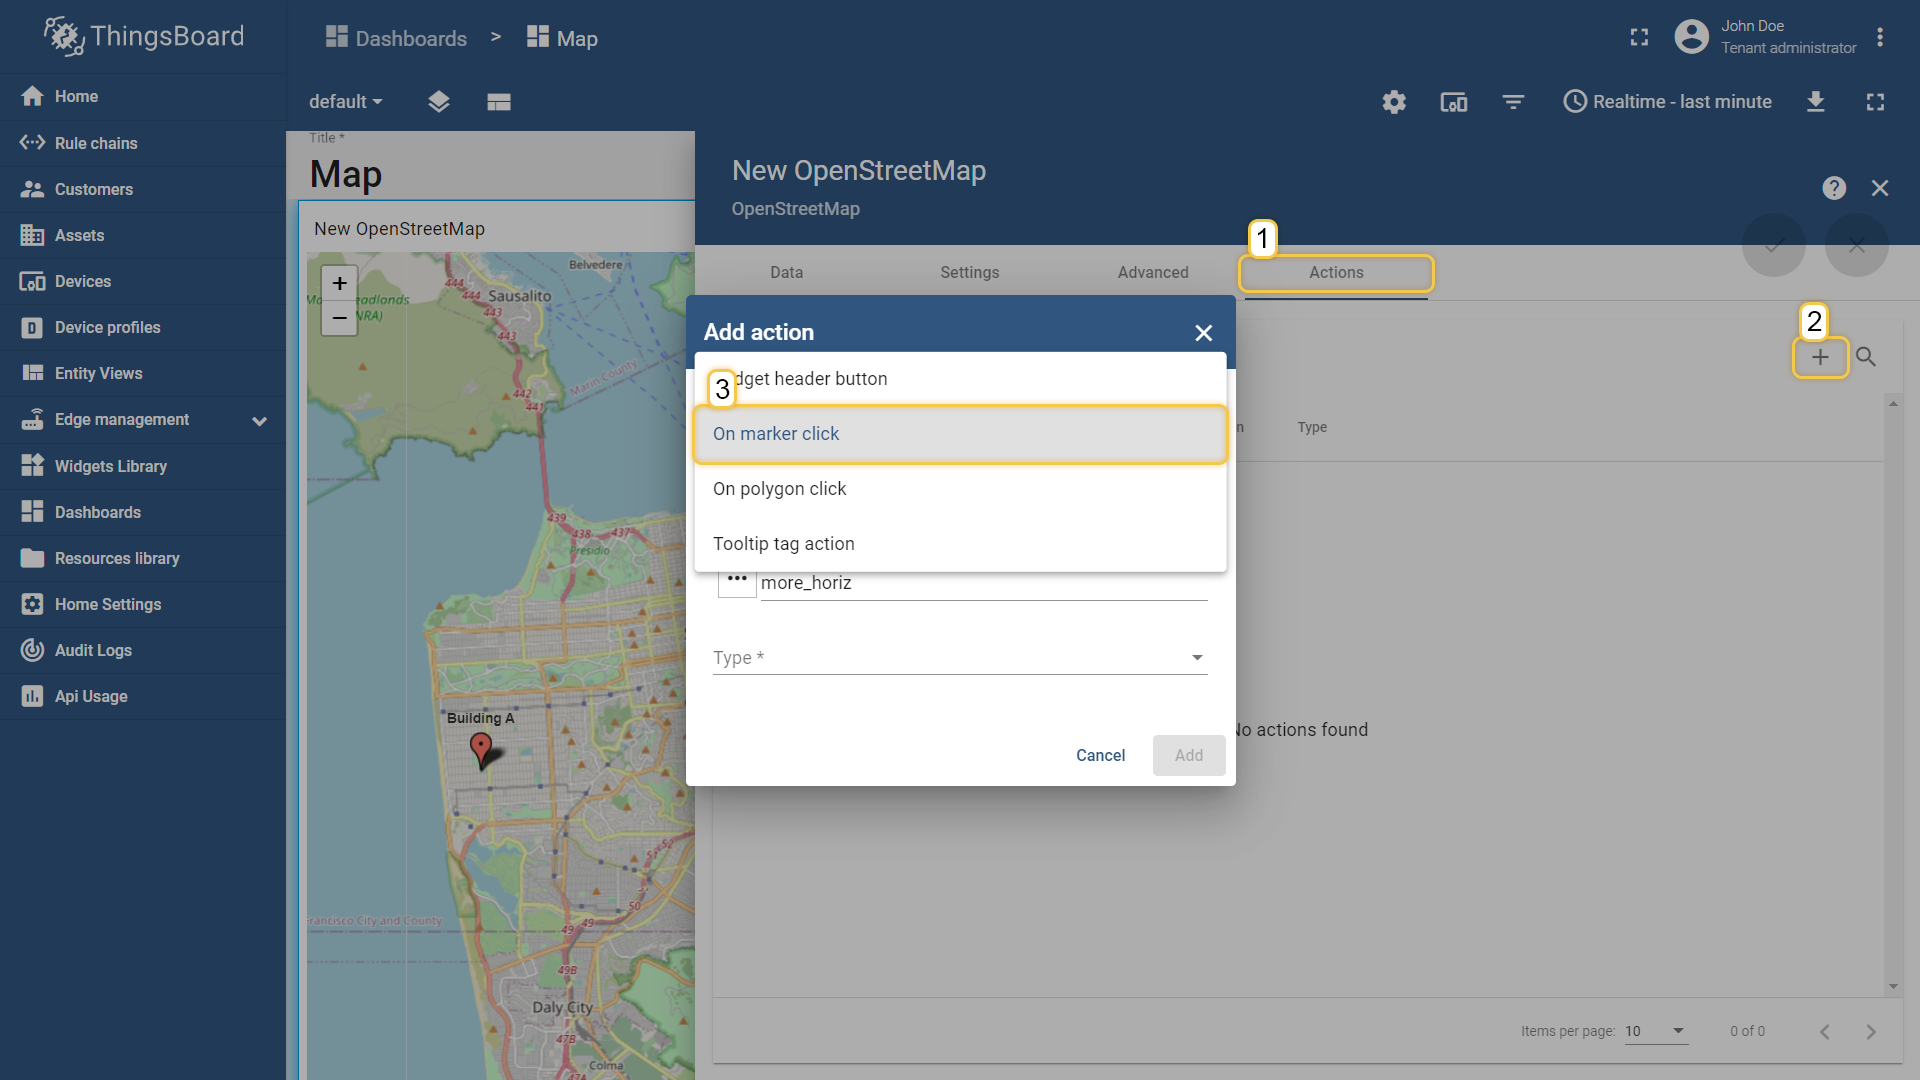The image size is (1920, 1080).
Task: Open Entity Views
Action: pyautogui.click(x=142, y=373)
